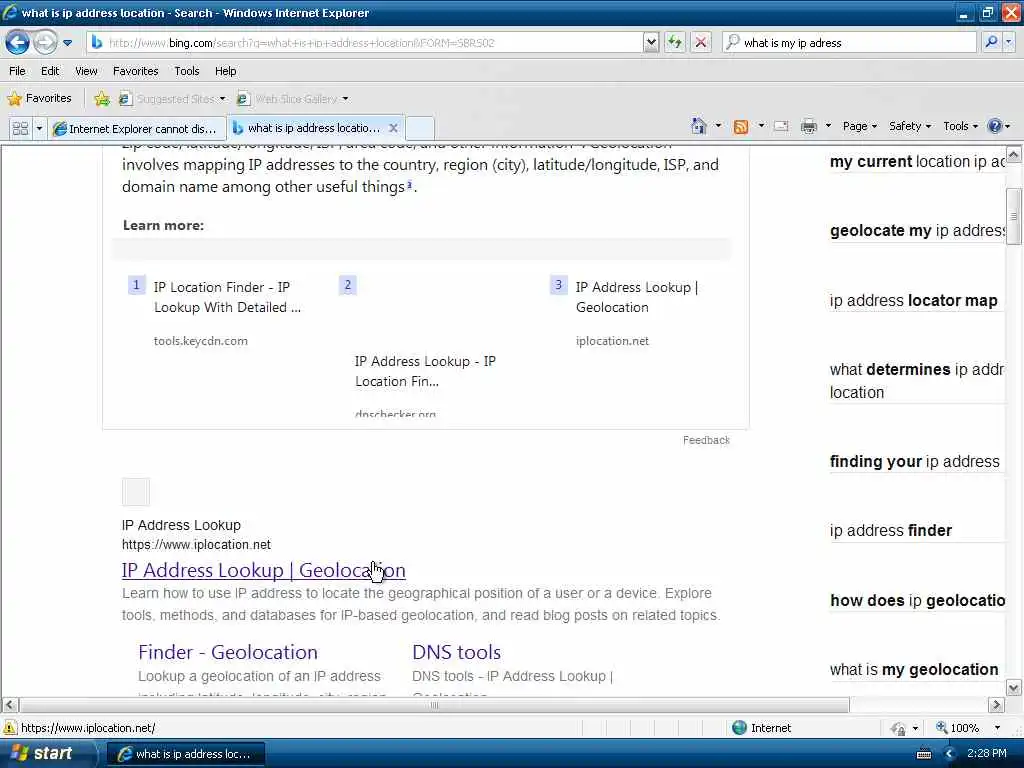
Task: Click the status bar security warning icon
Action: pos(10,728)
